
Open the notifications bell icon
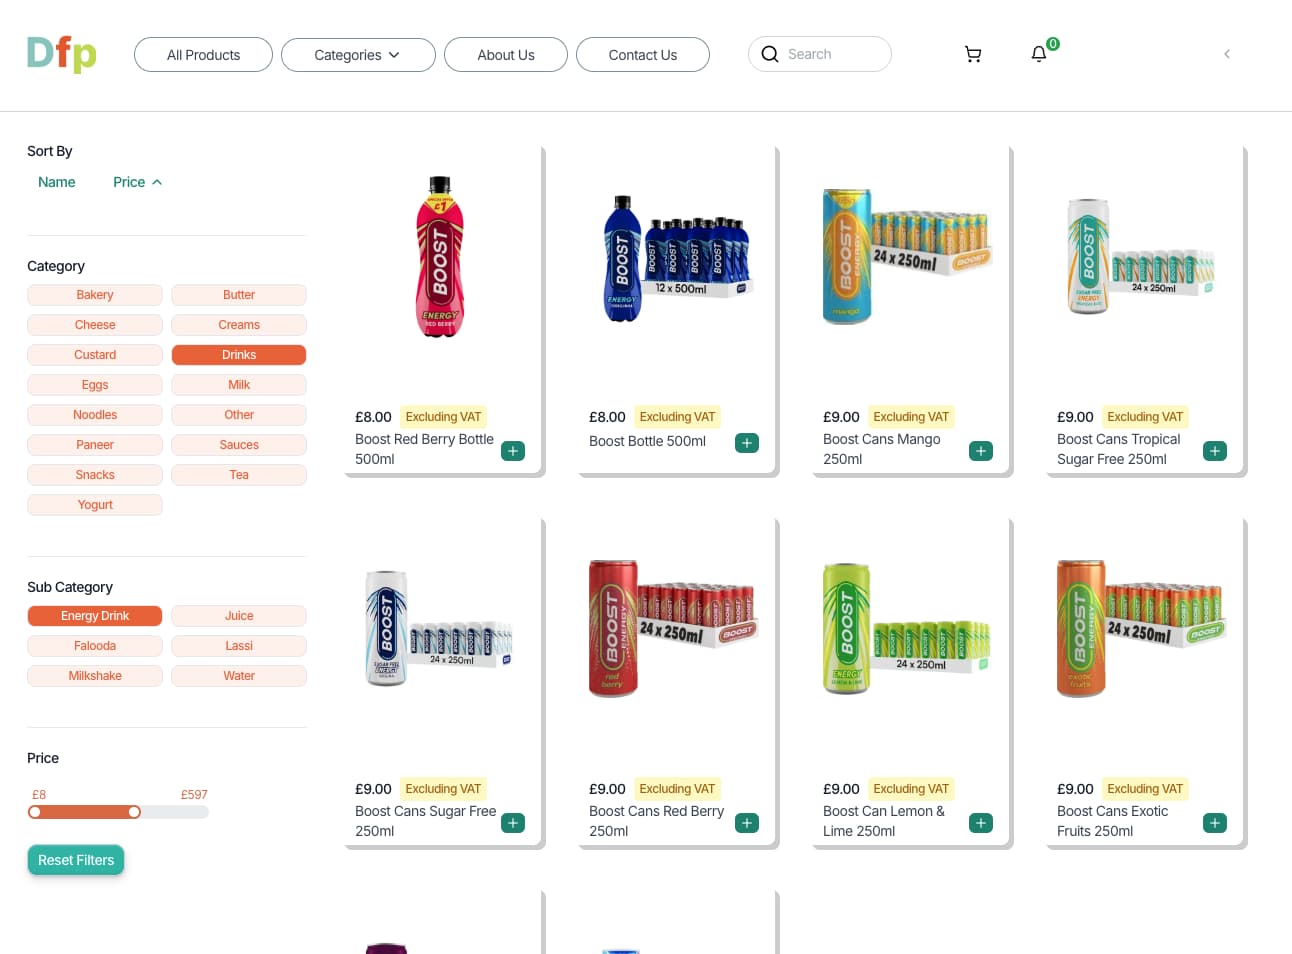tap(1039, 54)
